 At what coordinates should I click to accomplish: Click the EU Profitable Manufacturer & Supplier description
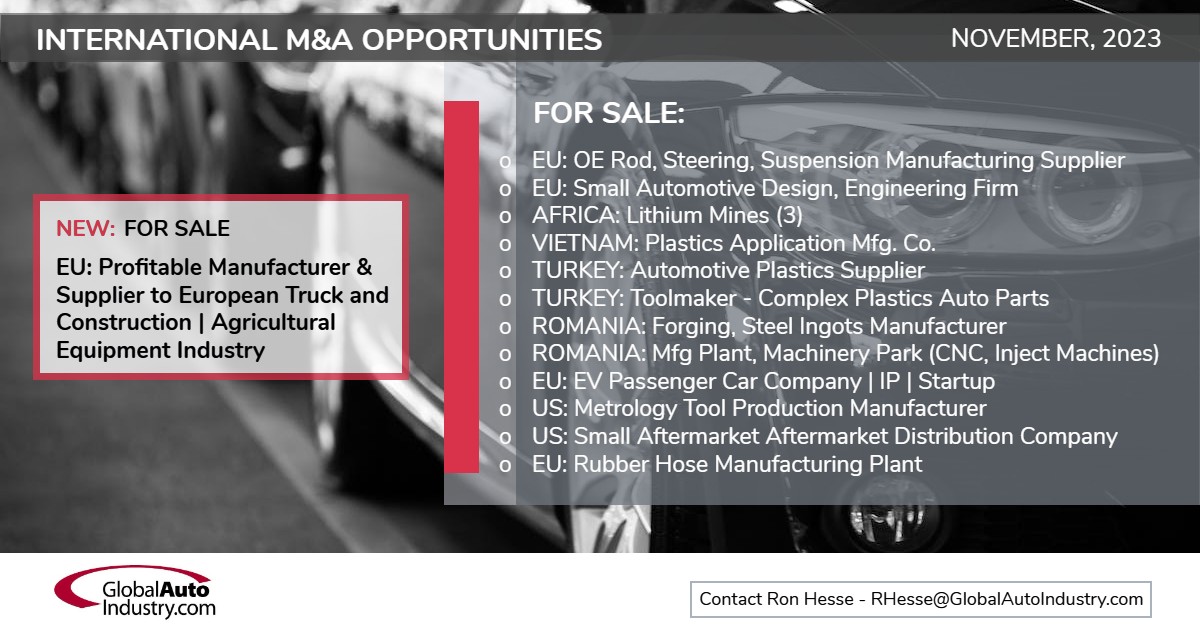222,309
